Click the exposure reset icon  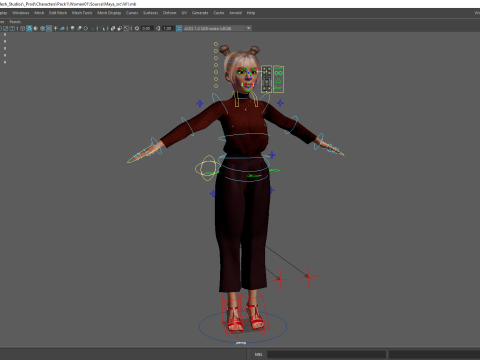pyautogui.click(x=137, y=28)
